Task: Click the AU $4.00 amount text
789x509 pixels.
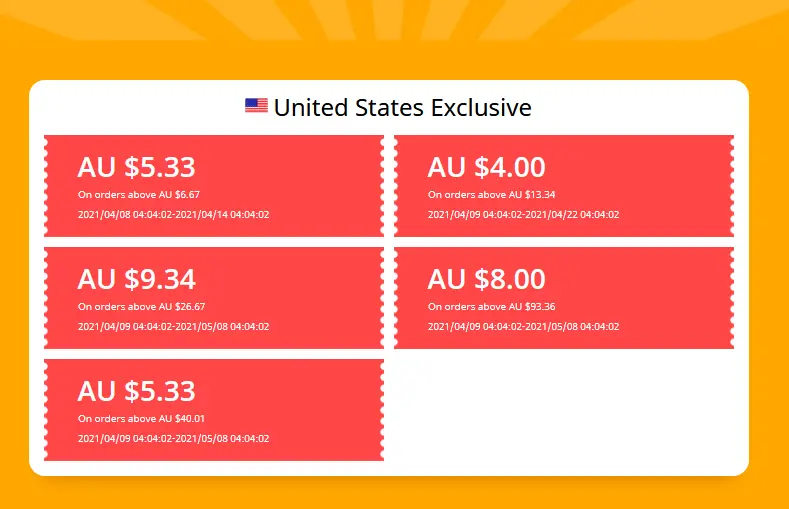Action: click(x=487, y=167)
